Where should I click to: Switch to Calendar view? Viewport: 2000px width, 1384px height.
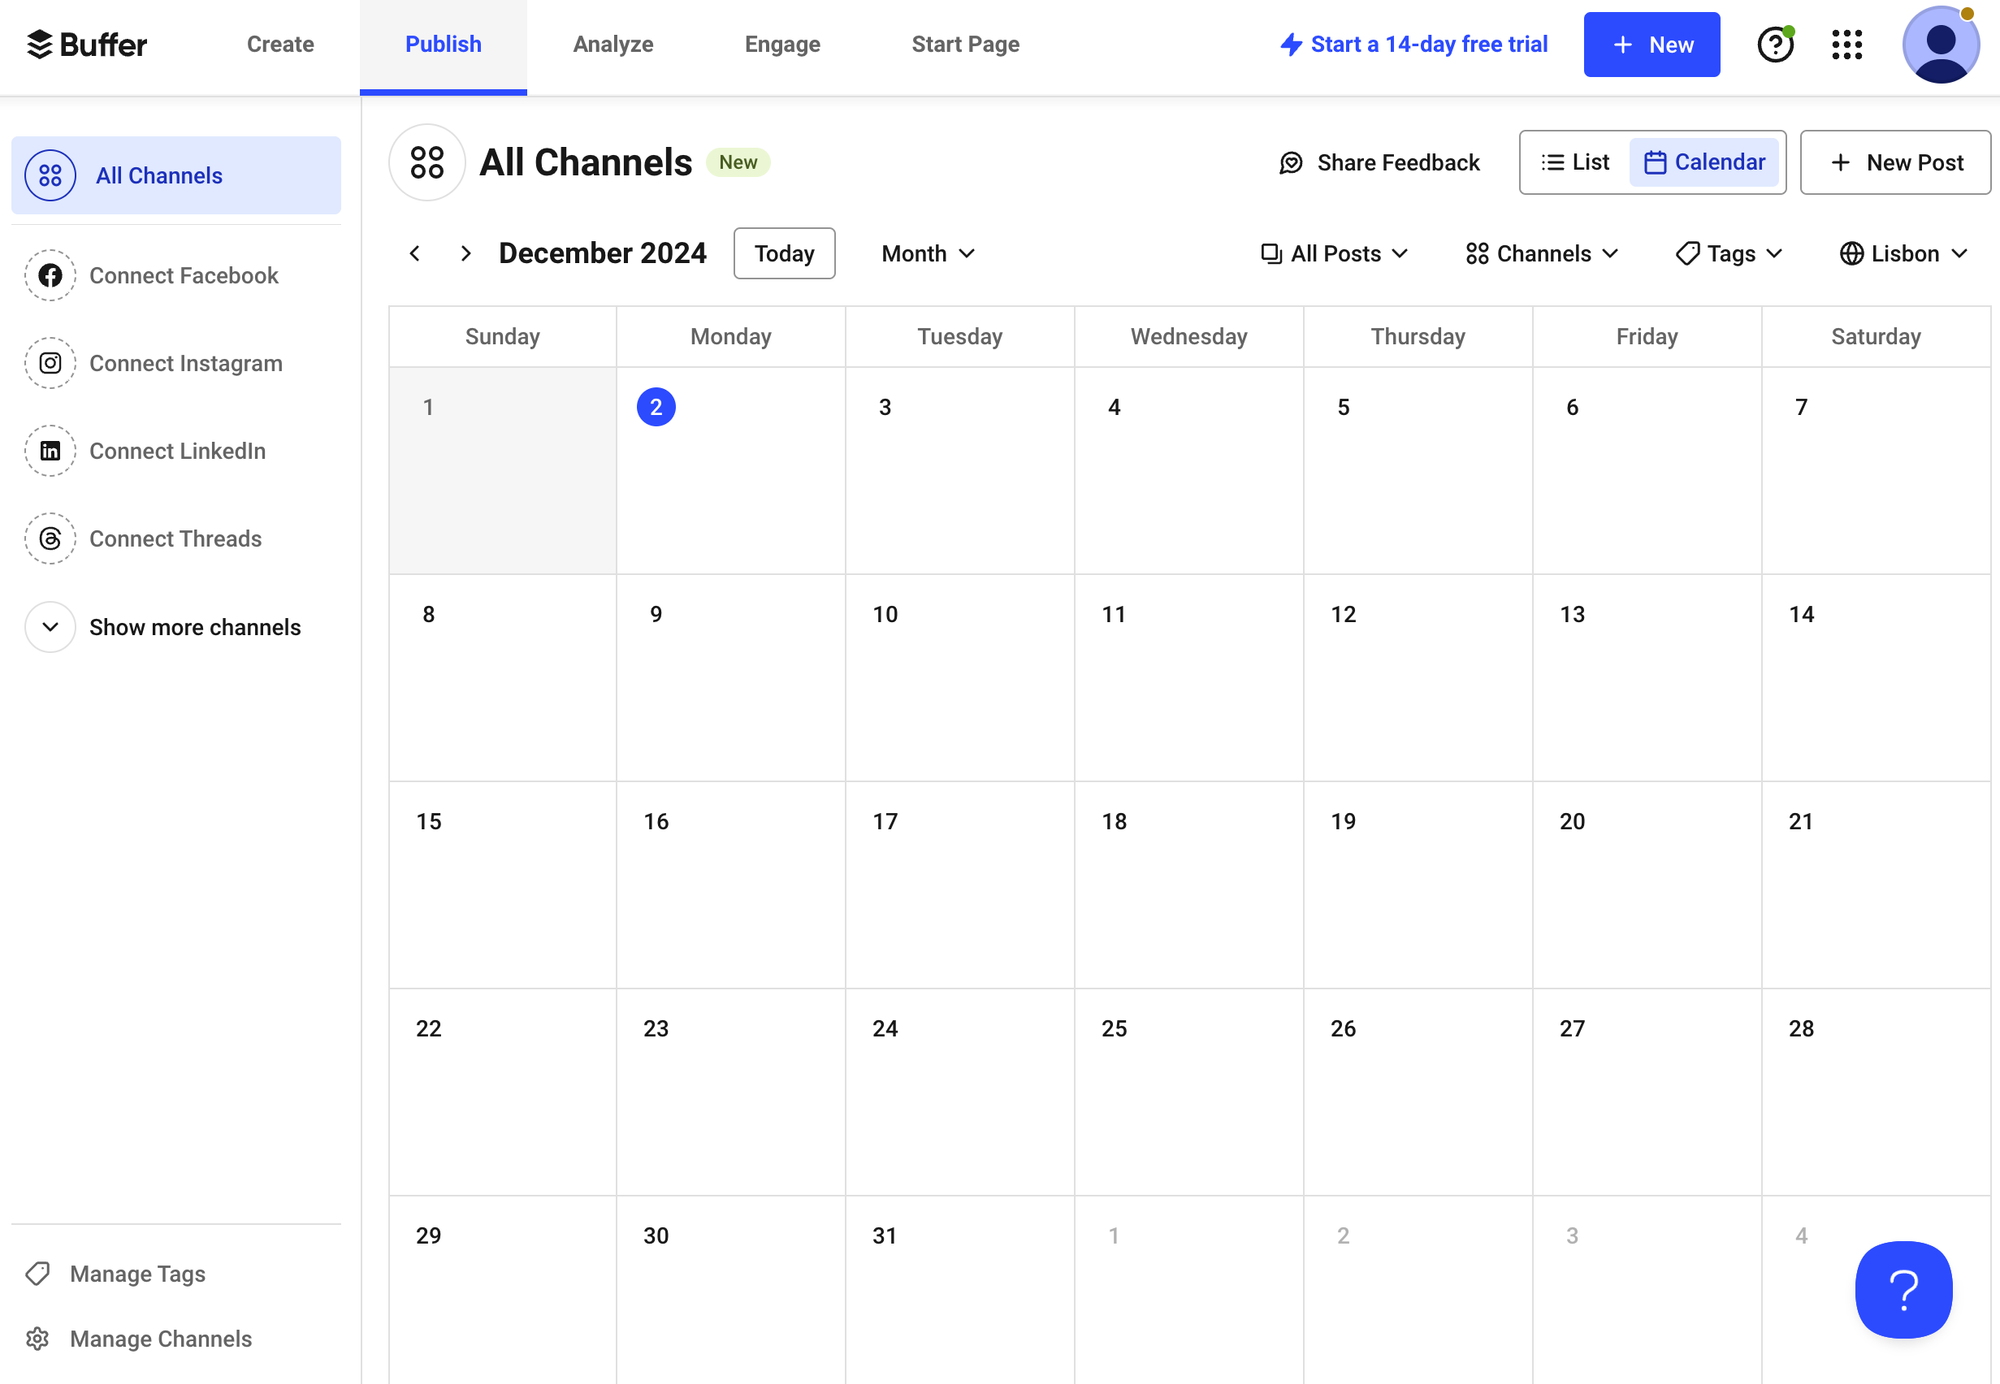[x=1705, y=162]
